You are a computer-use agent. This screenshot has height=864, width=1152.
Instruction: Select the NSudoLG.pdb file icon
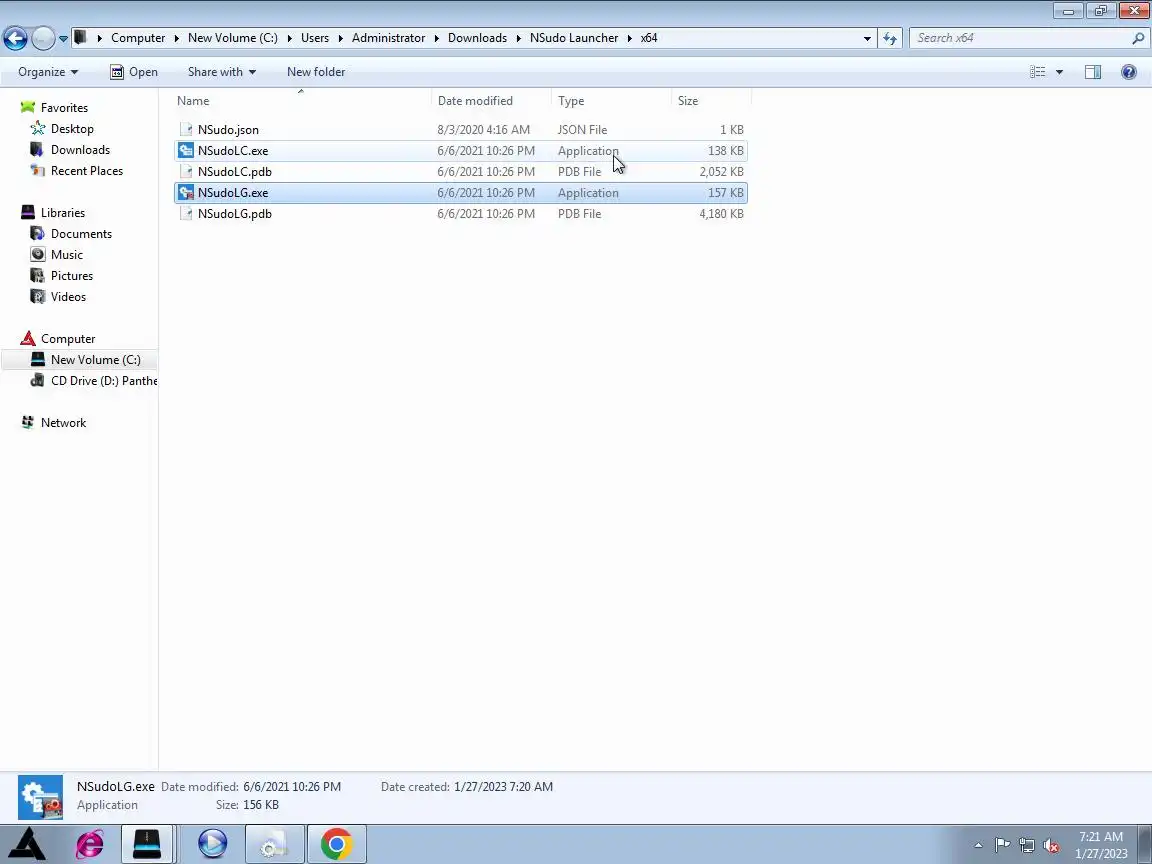click(186, 214)
